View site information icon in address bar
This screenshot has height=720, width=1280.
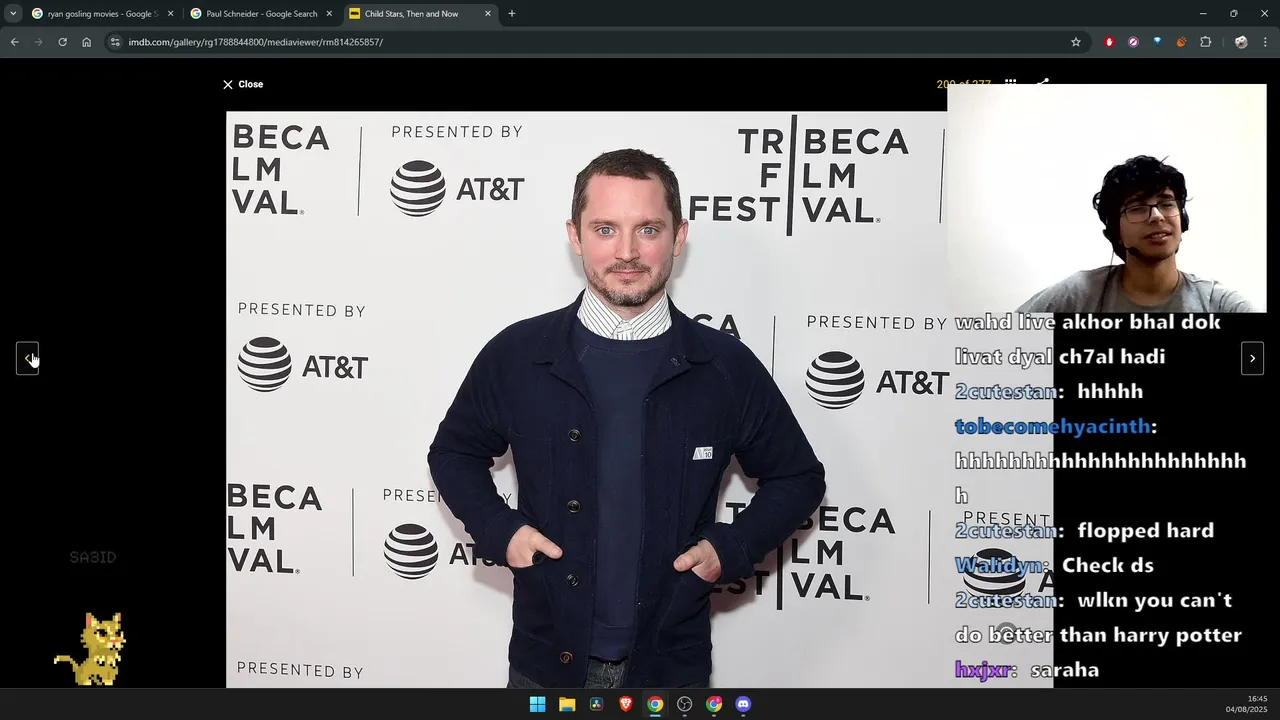[x=115, y=42]
